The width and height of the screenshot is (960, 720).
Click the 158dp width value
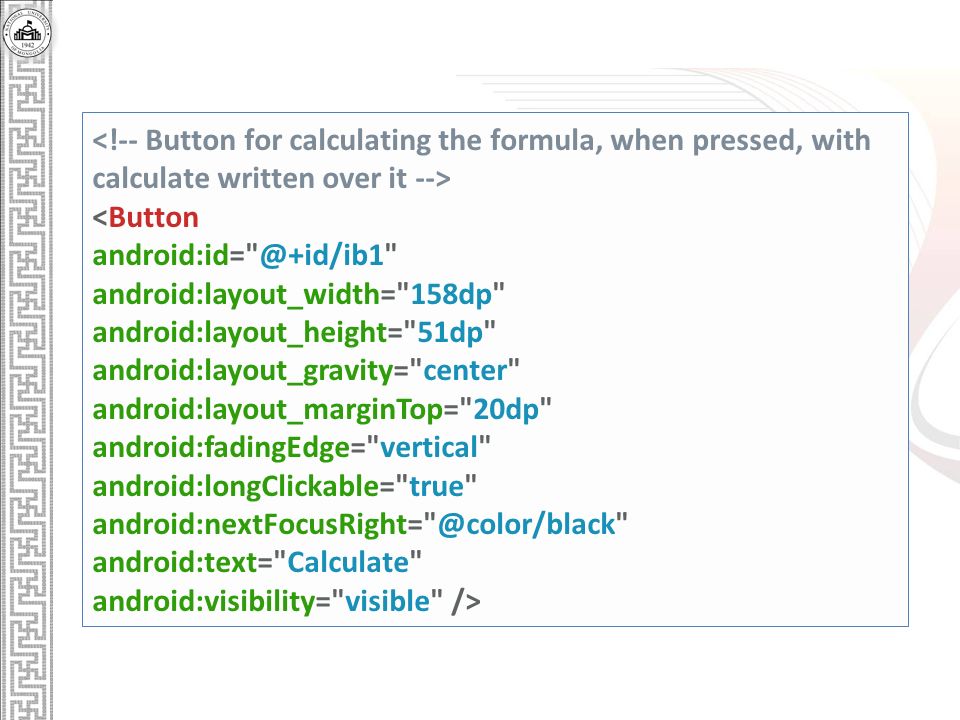pos(451,294)
